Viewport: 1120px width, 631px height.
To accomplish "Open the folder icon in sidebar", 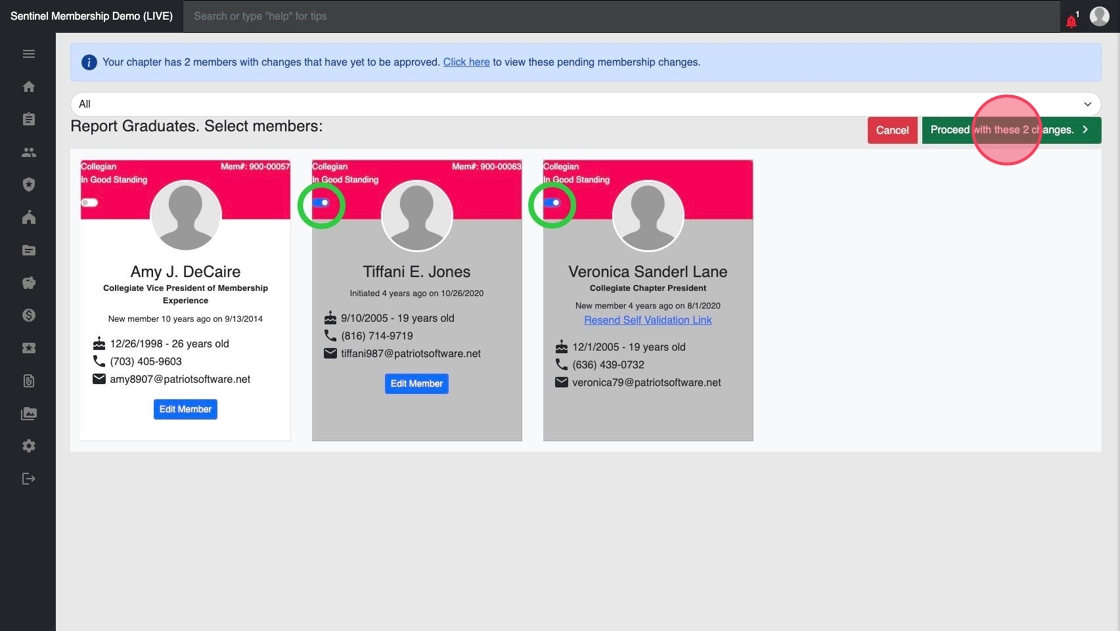I will point(29,250).
